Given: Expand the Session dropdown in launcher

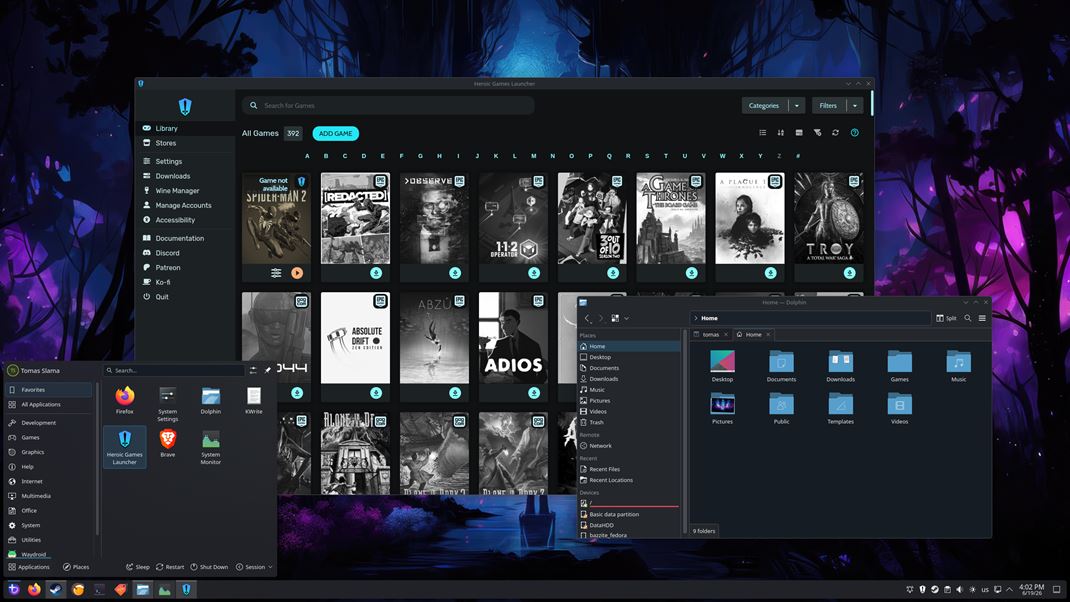Looking at the screenshot, I should pyautogui.click(x=254, y=567).
